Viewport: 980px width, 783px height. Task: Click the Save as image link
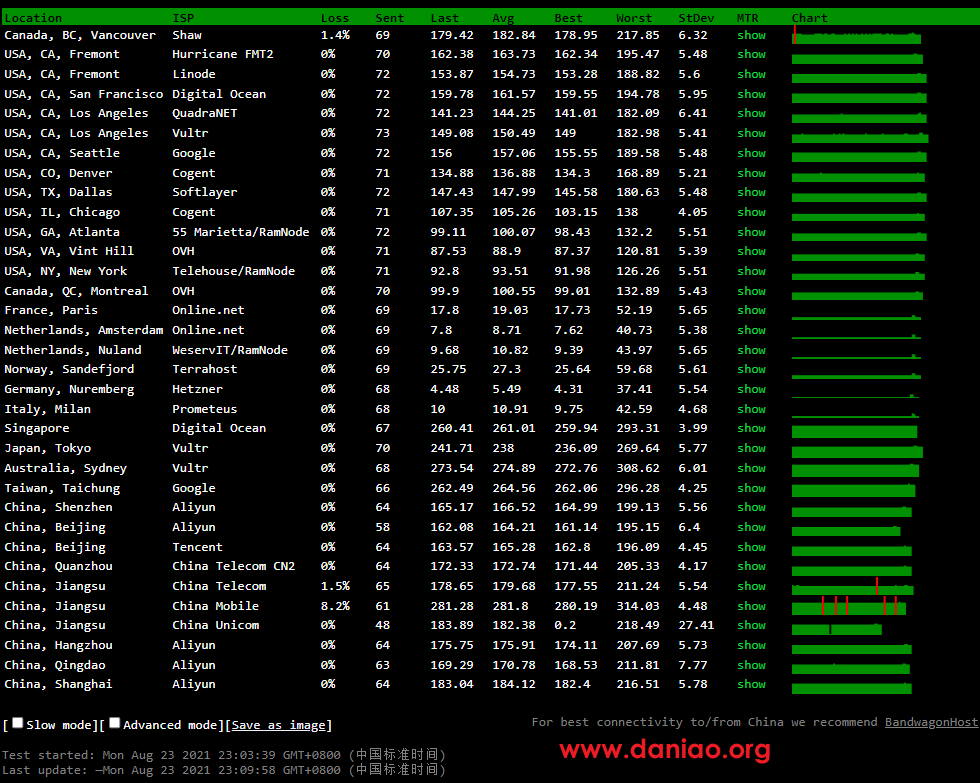point(279,725)
